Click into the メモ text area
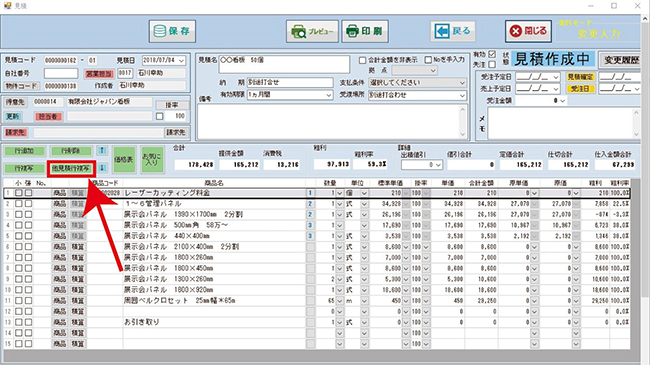The image size is (650, 365). click(x=560, y=124)
